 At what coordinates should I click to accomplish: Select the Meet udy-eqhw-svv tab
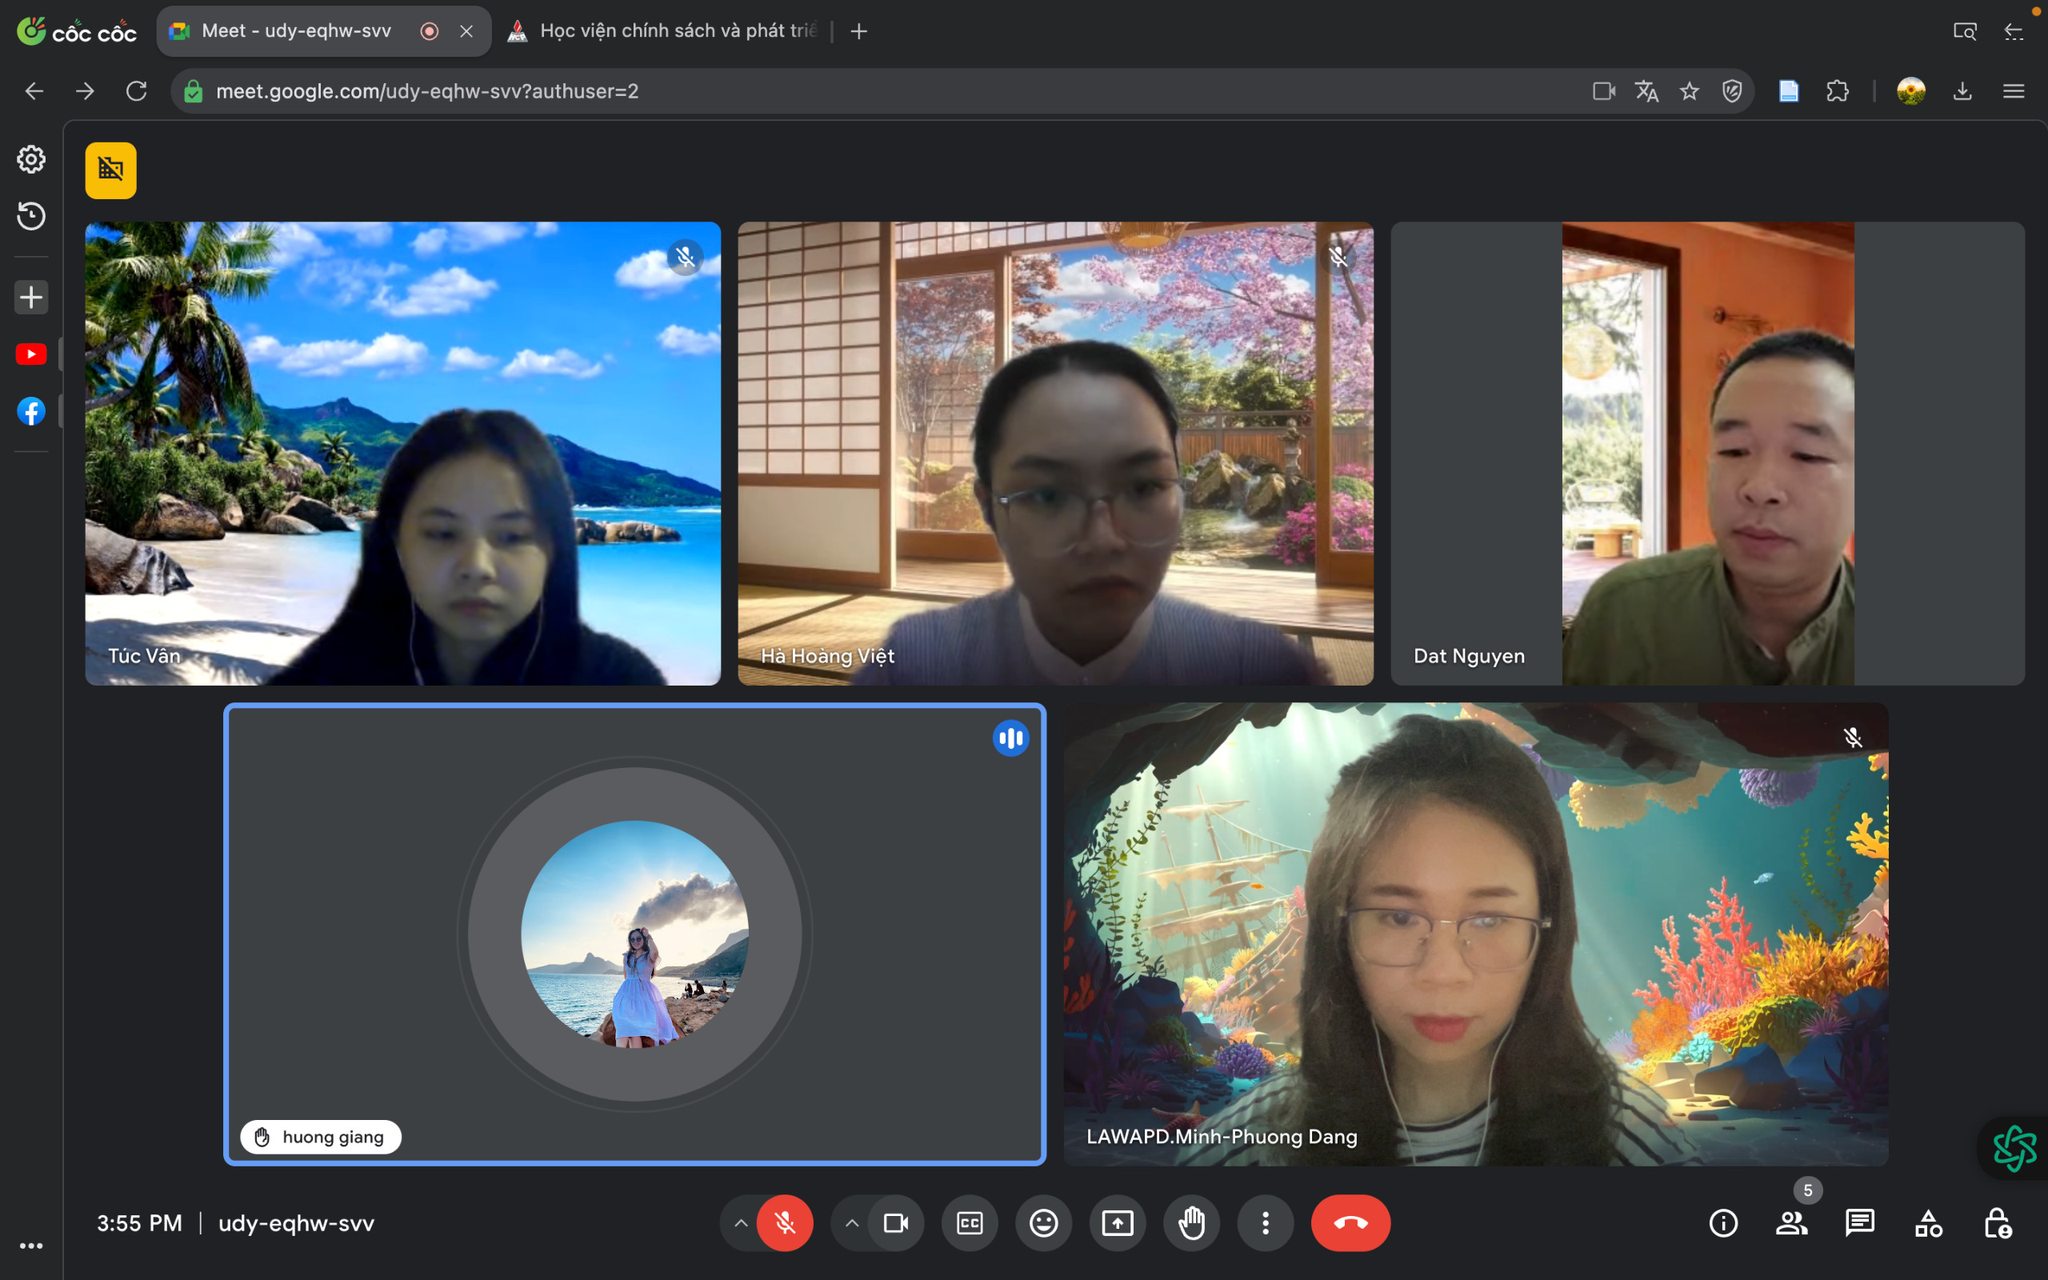(296, 31)
